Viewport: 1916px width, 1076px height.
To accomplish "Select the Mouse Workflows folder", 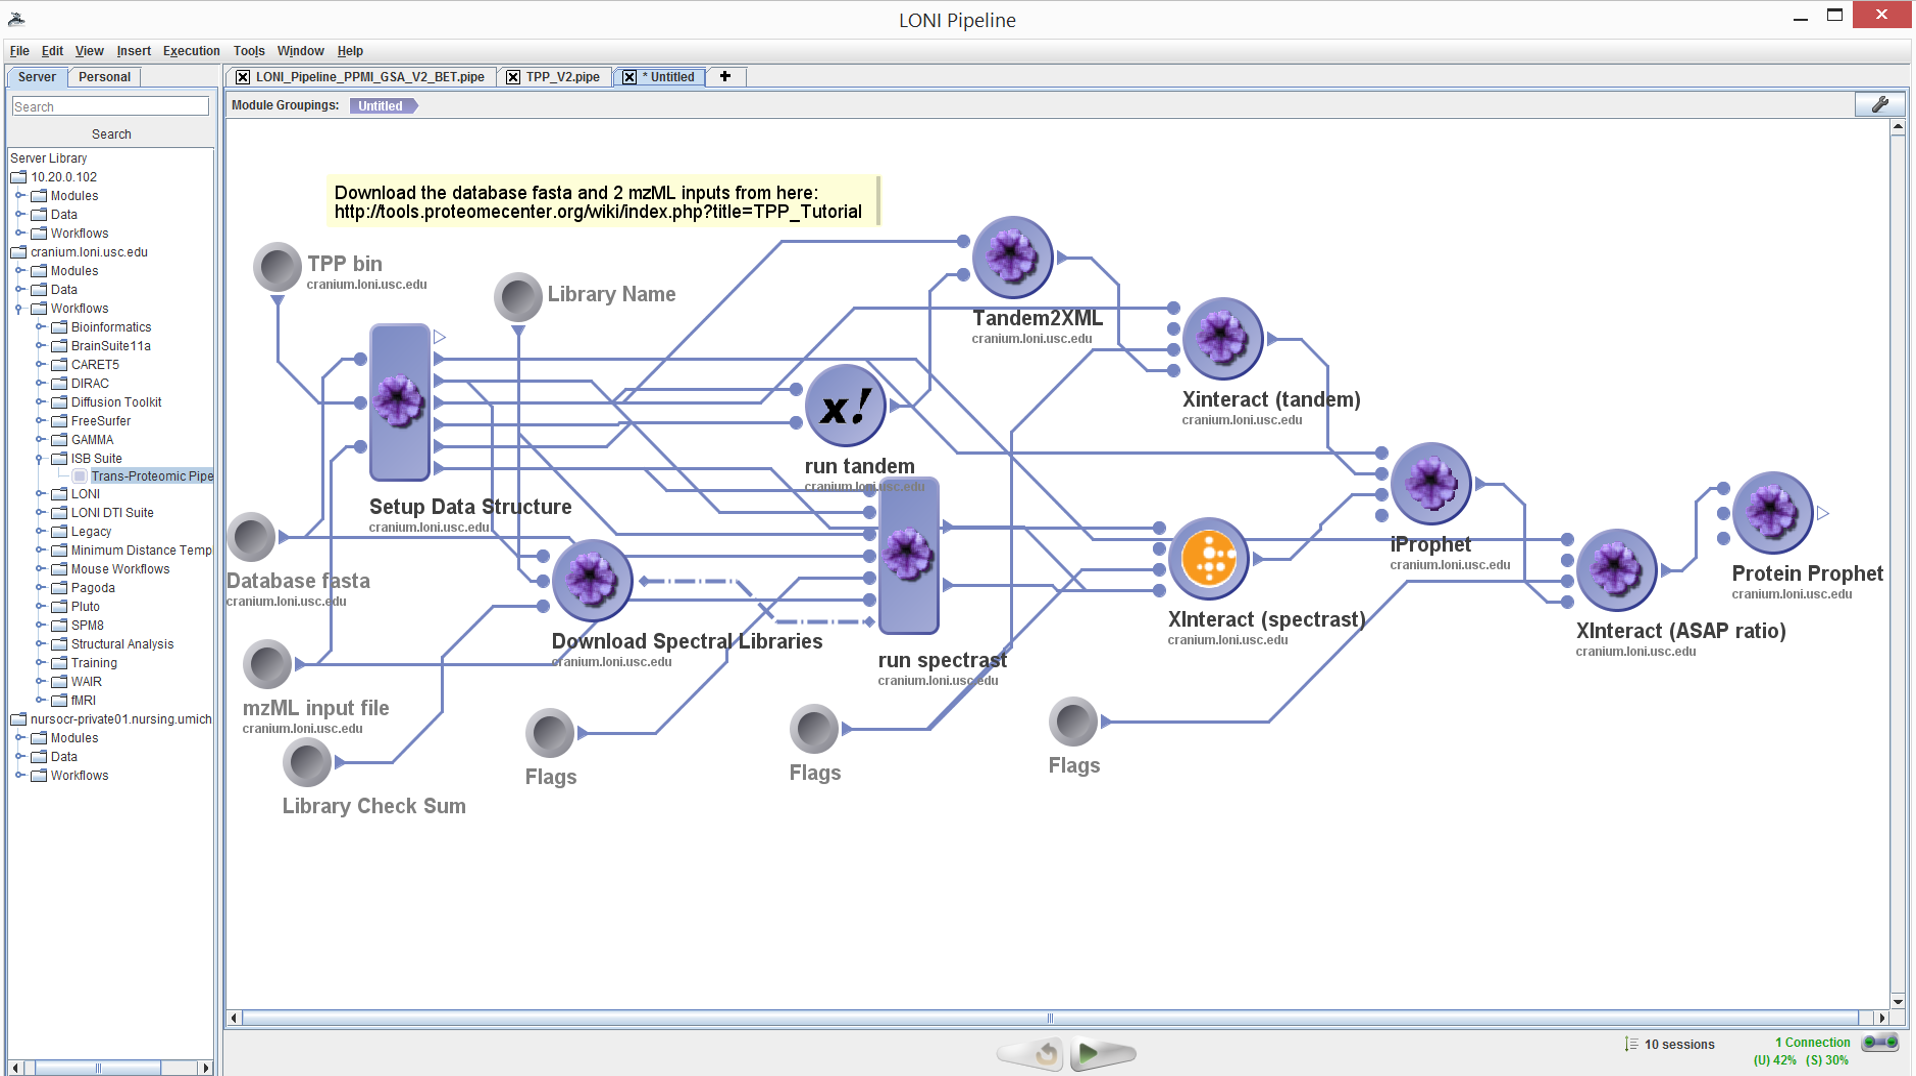I will coord(120,569).
